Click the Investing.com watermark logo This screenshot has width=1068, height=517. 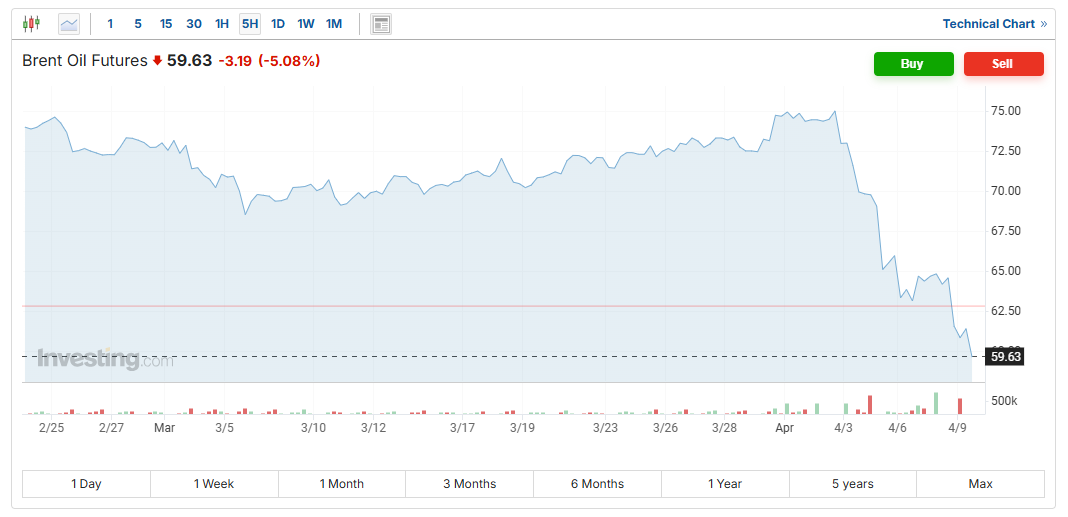[104, 359]
